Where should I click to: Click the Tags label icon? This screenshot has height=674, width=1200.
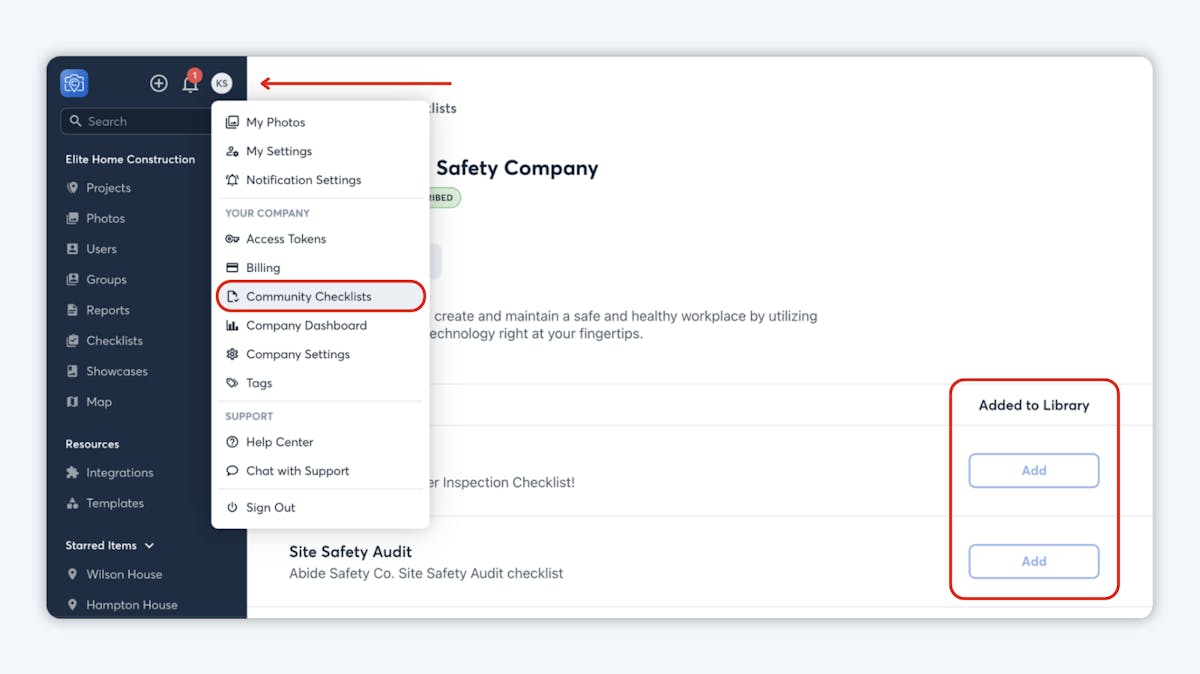tap(232, 383)
